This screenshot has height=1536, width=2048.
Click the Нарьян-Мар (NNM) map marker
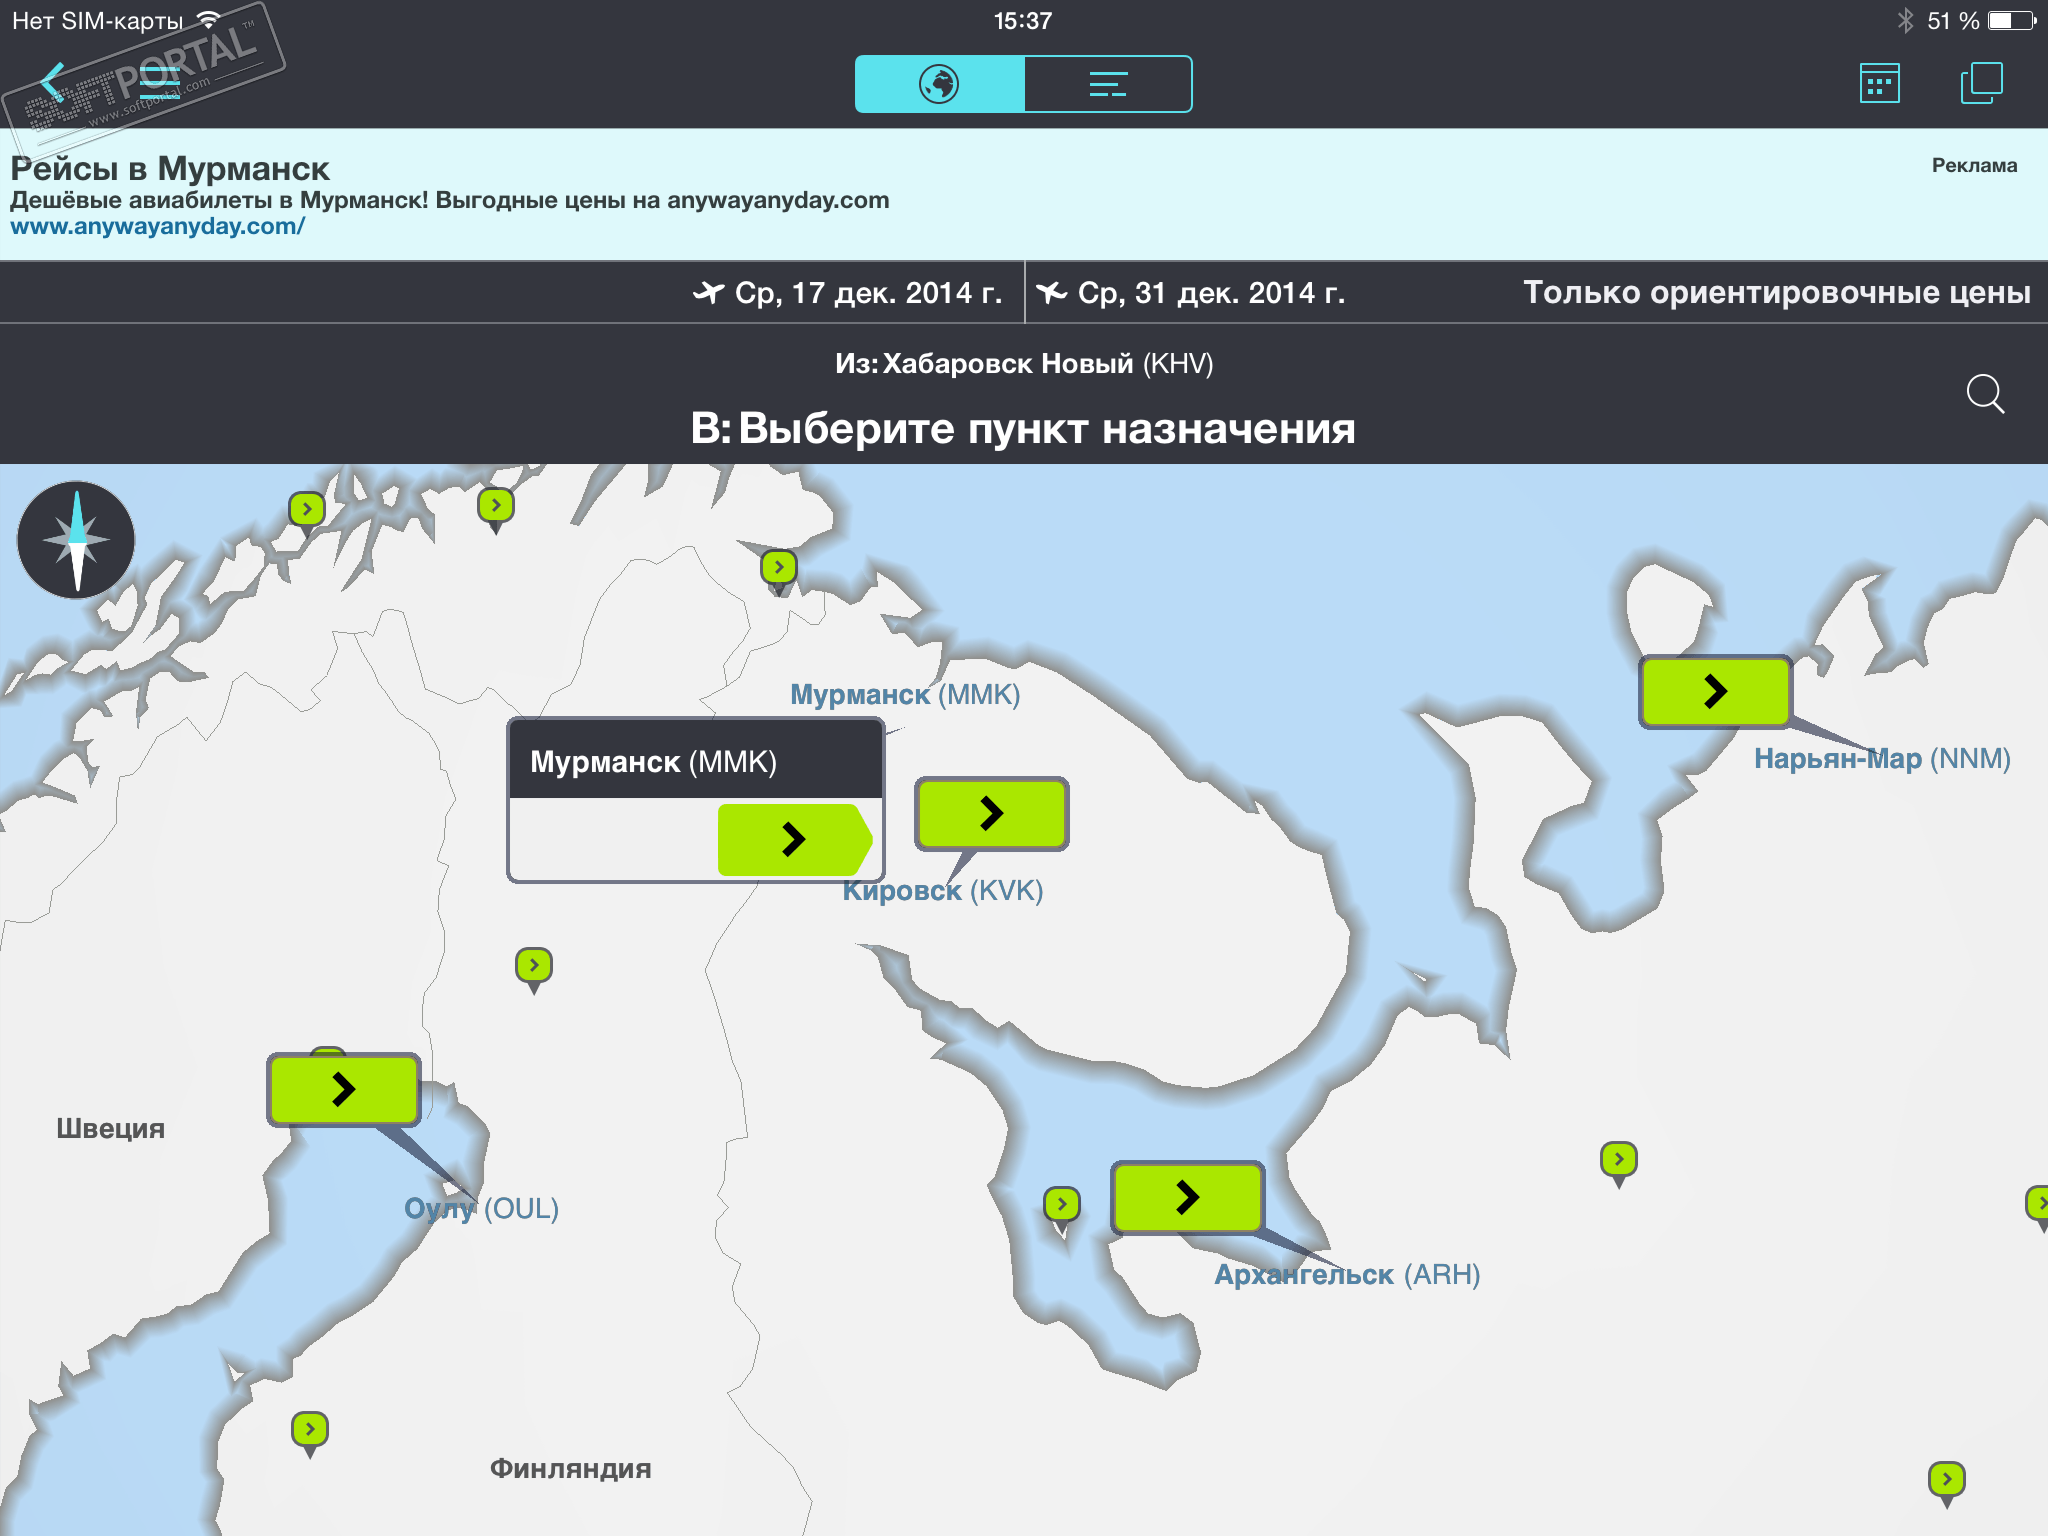coord(1715,691)
